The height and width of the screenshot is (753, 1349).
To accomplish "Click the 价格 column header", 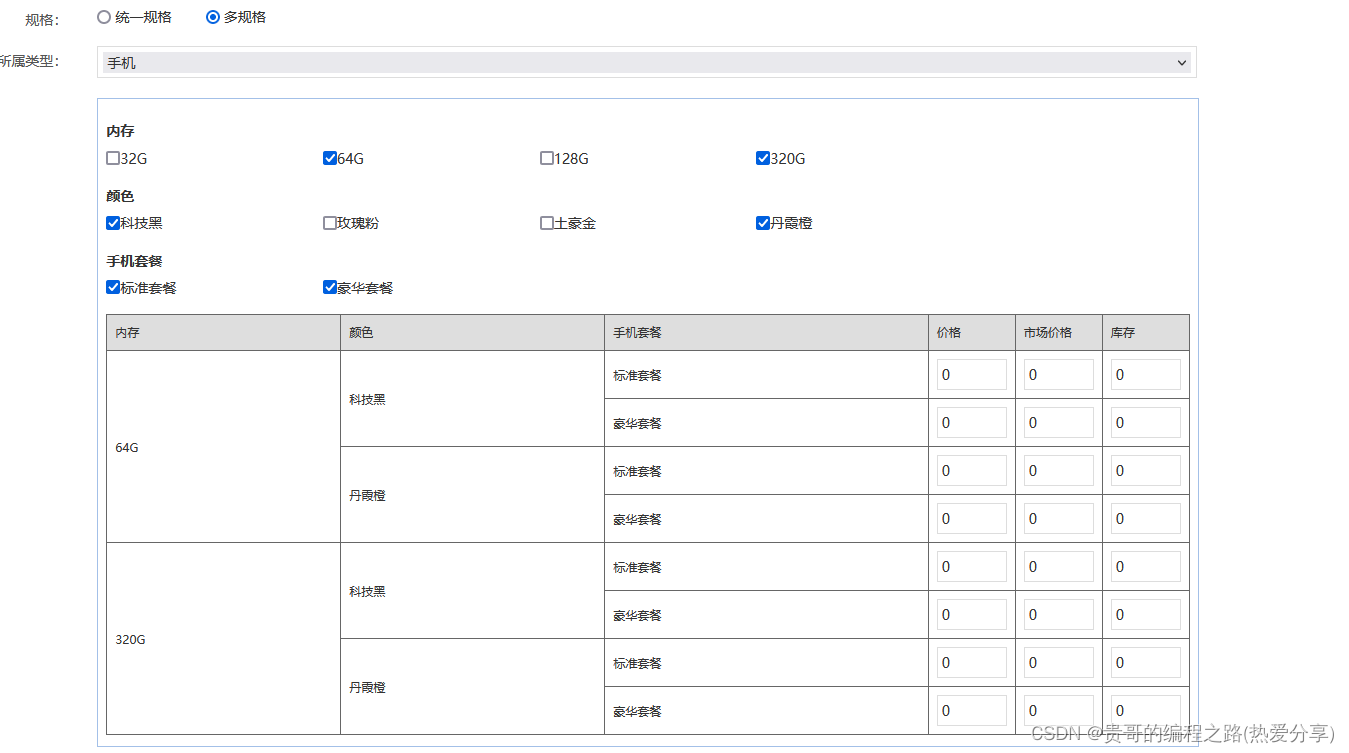I will [972, 333].
